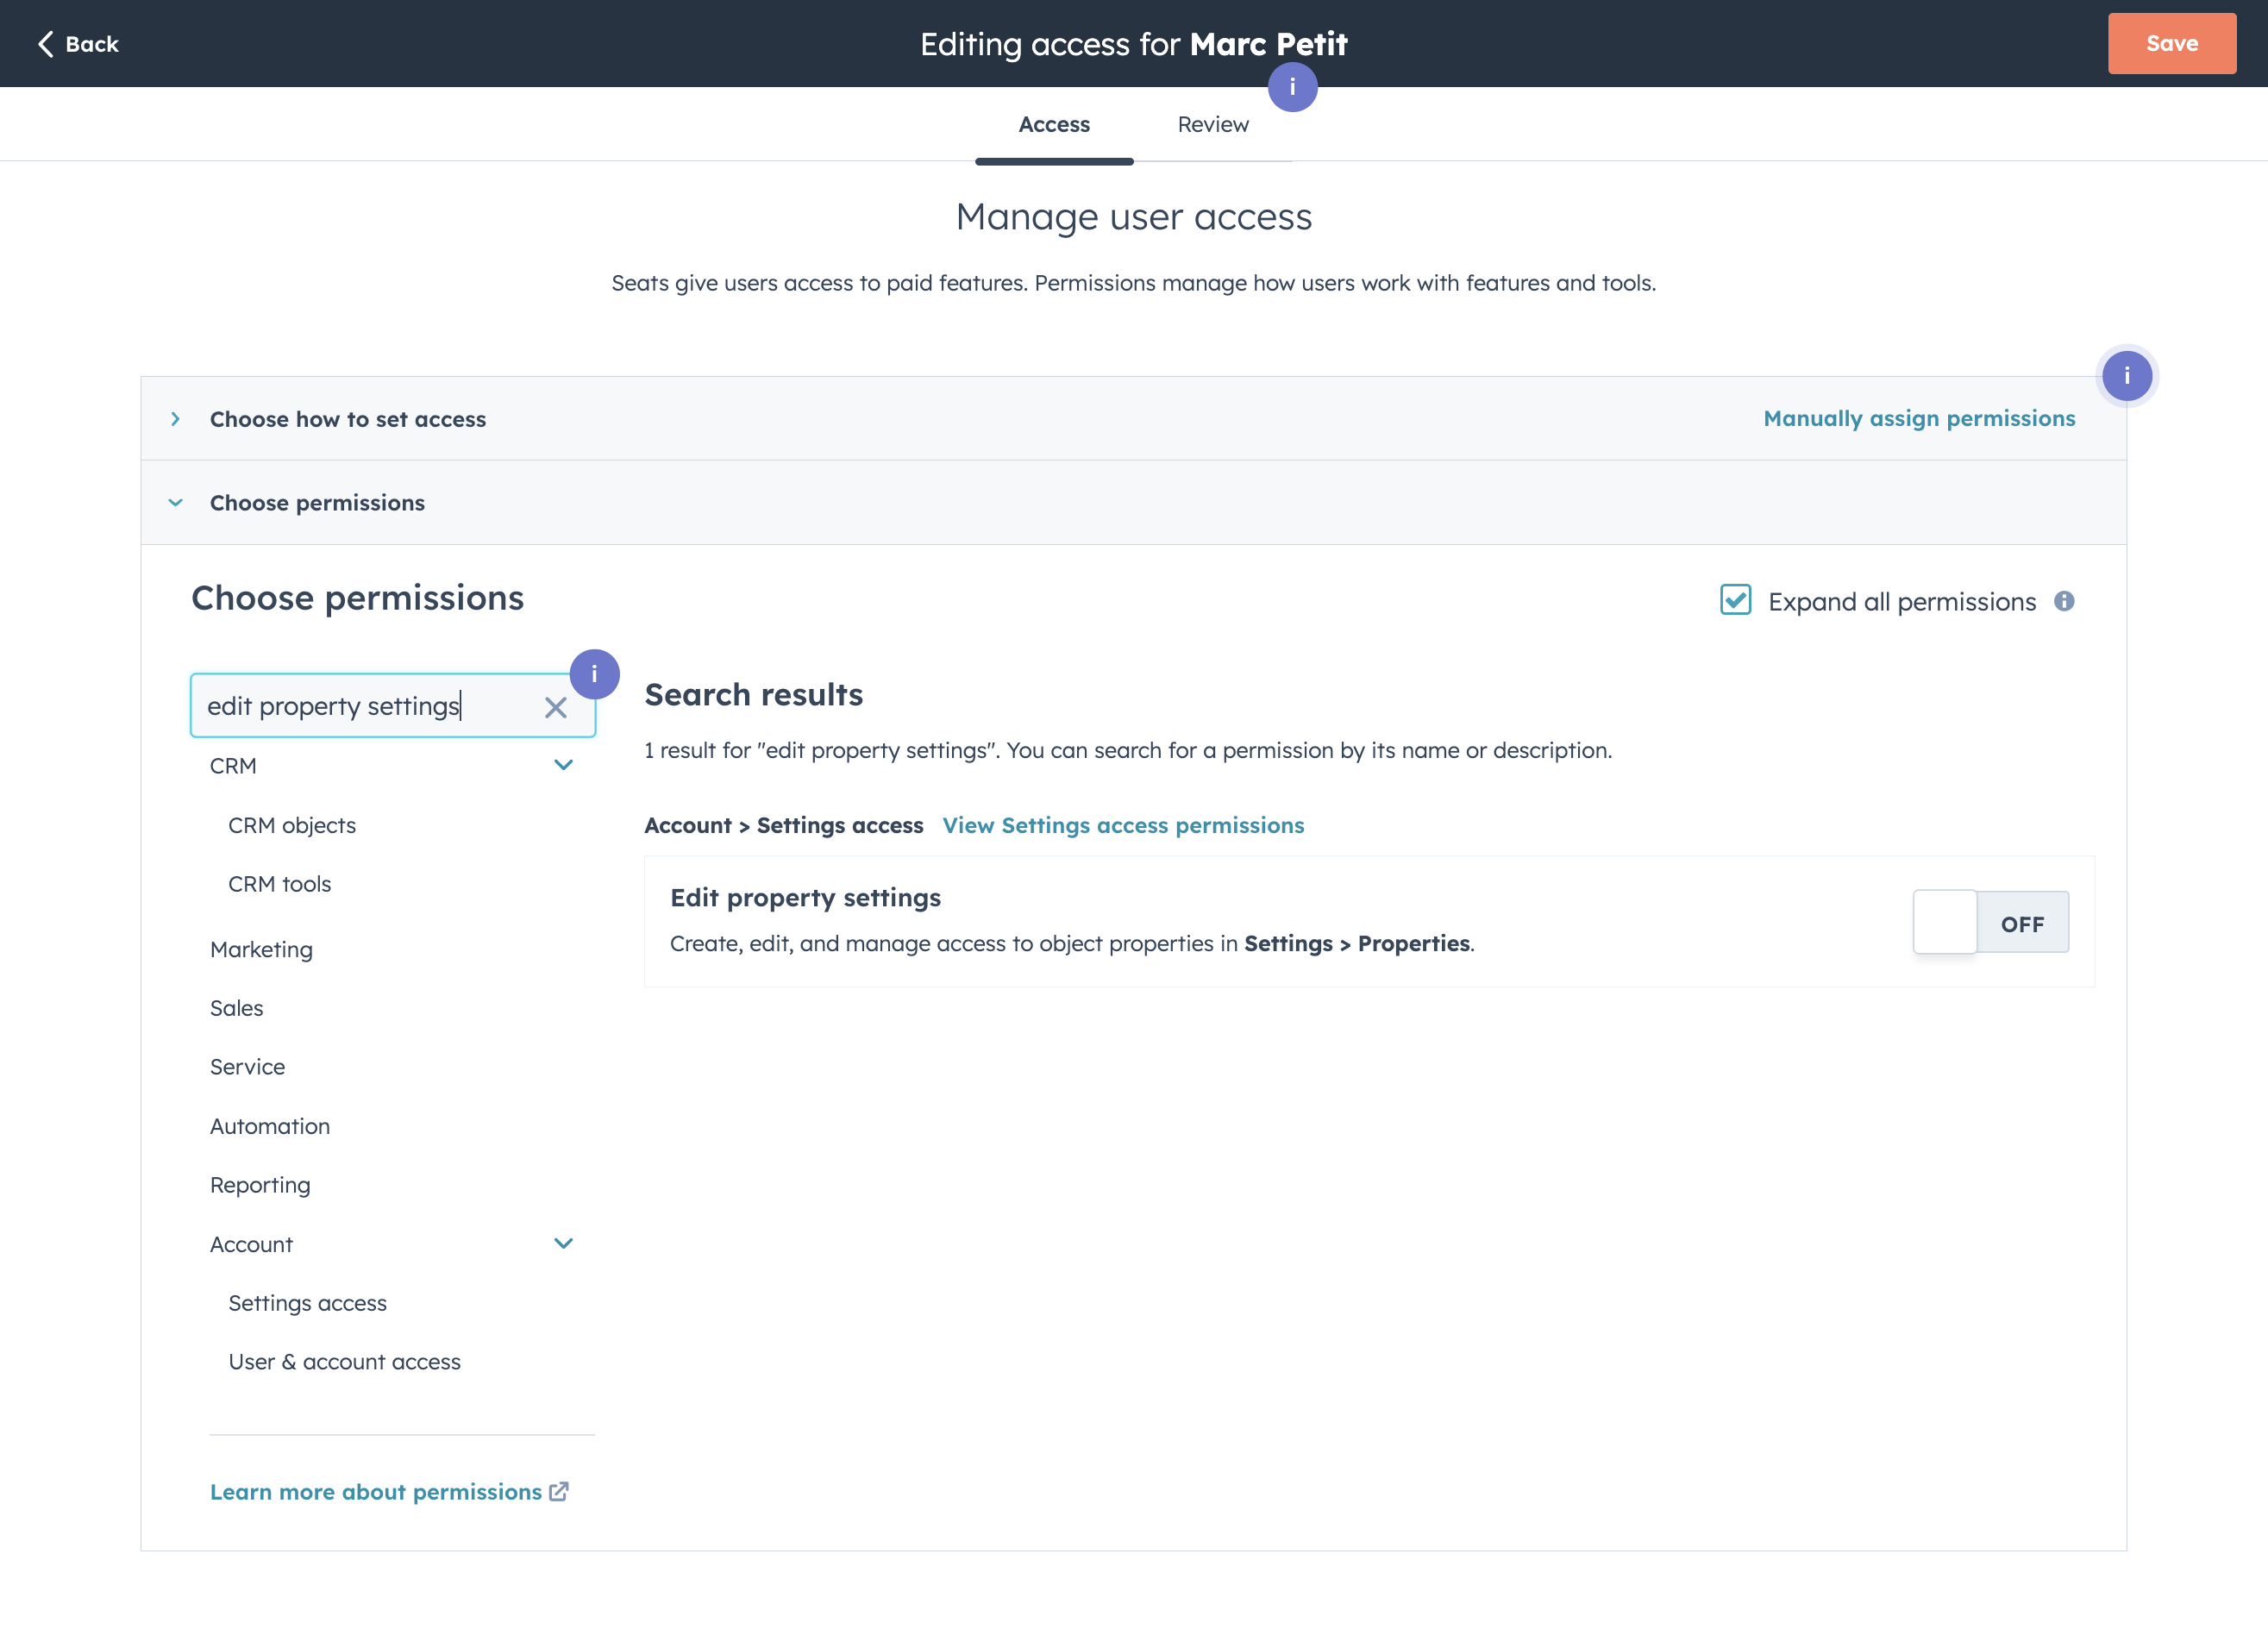2268x1635 pixels.
Task: Clear the permission search with the X icon
Action: pos(555,708)
